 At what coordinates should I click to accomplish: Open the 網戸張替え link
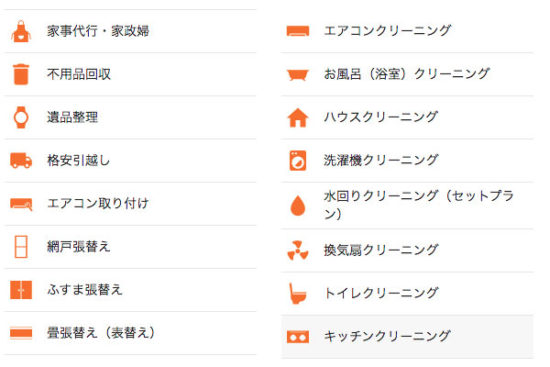130,247
